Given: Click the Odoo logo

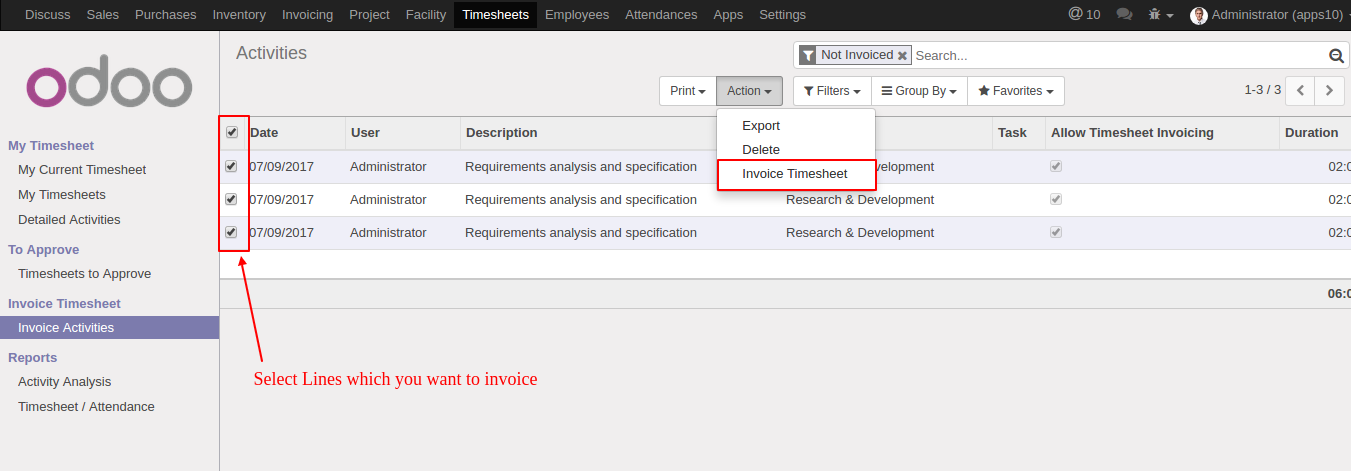Looking at the screenshot, I should pyautogui.click(x=109, y=86).
